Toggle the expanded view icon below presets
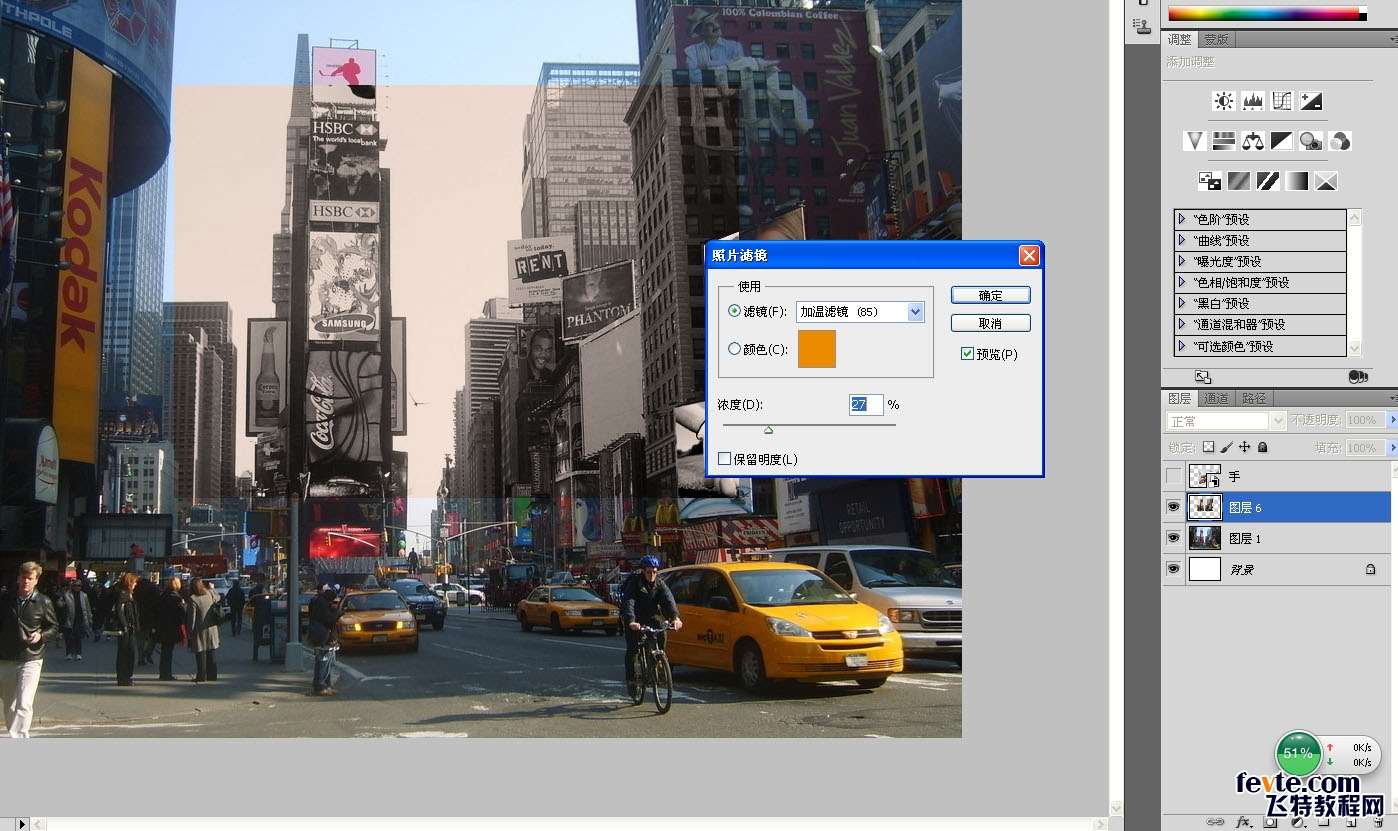Screen dimensions: 1398x831 pyautogui.click(x=1203, y=377)
